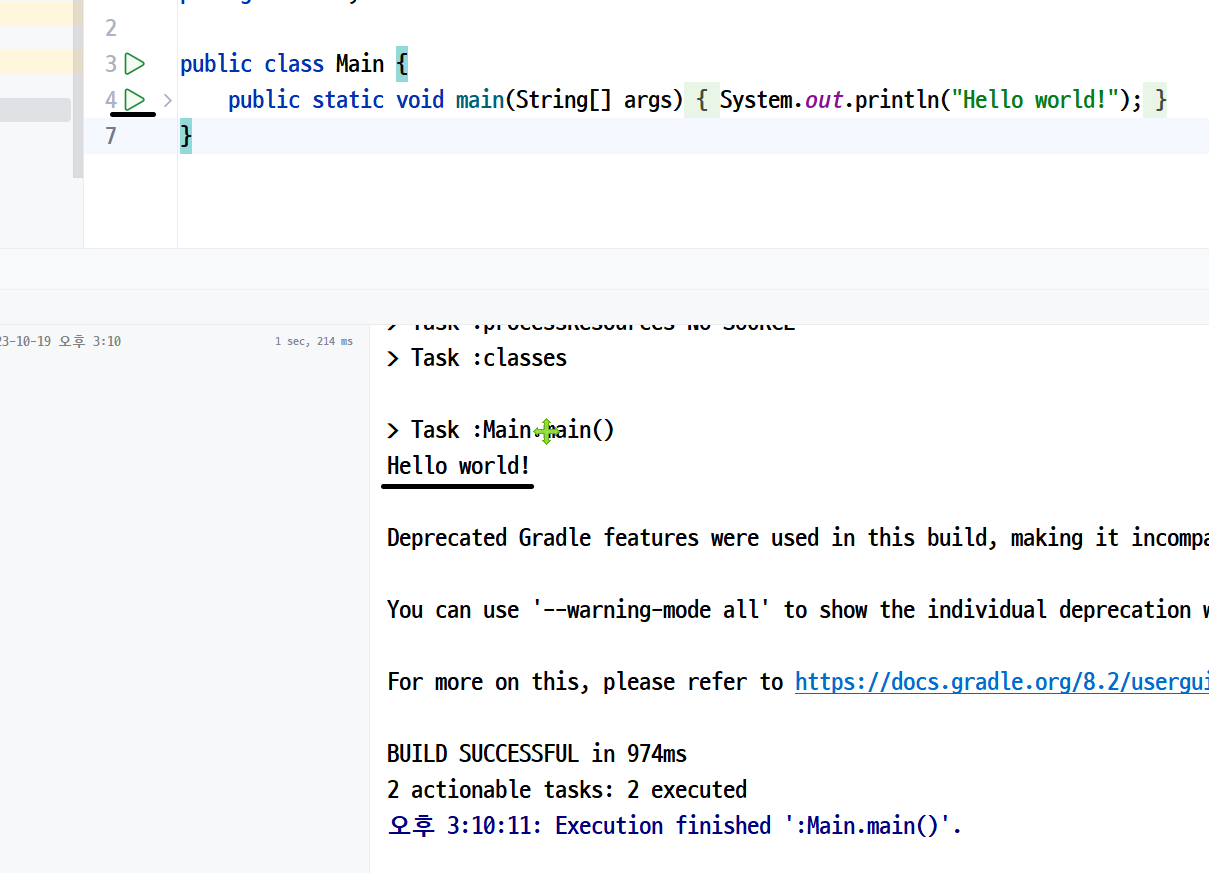
Task: Click the Run gutter icon on line 4
Action: [135, 100]
